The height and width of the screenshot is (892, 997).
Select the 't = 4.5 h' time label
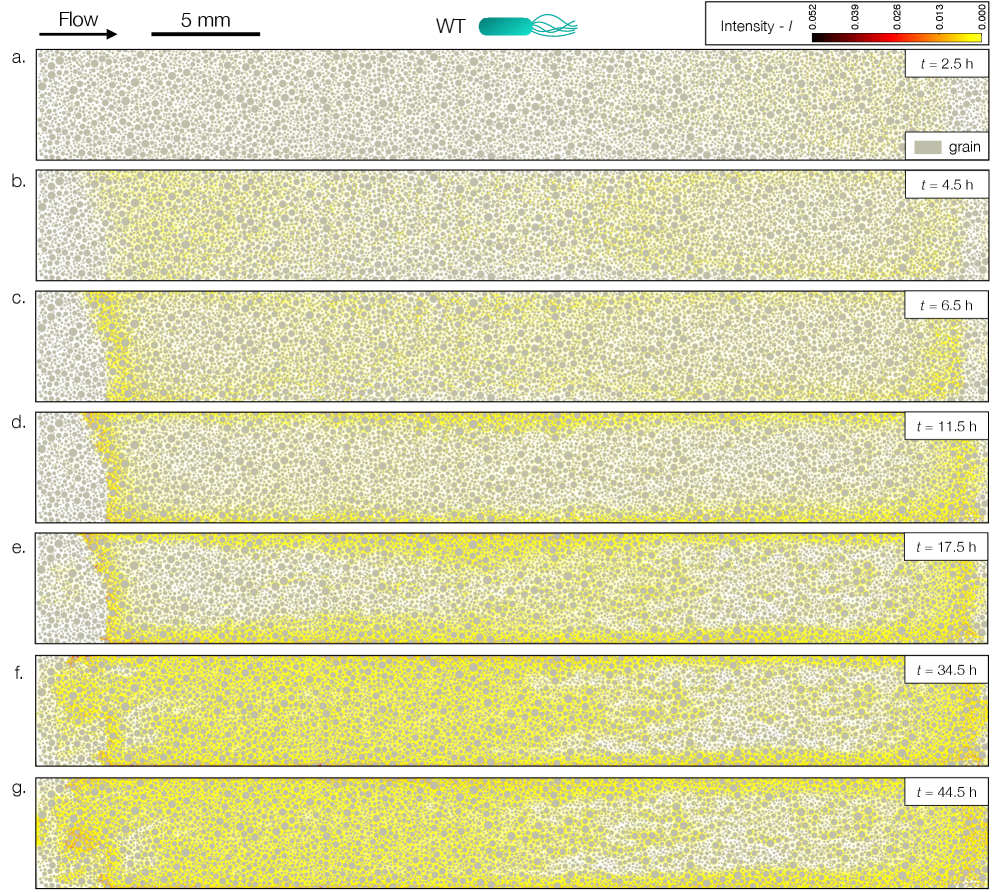pyautogui.click(x=945, y=184)
